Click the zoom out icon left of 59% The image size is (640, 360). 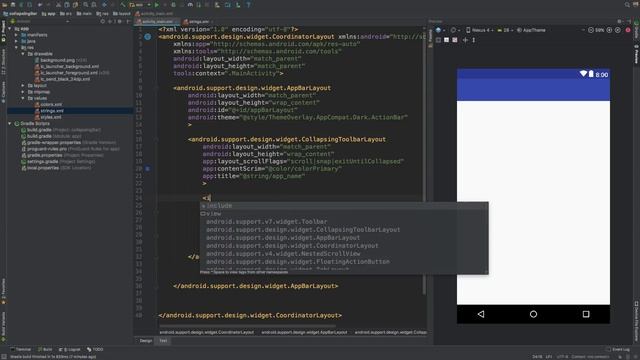point(591,30)
